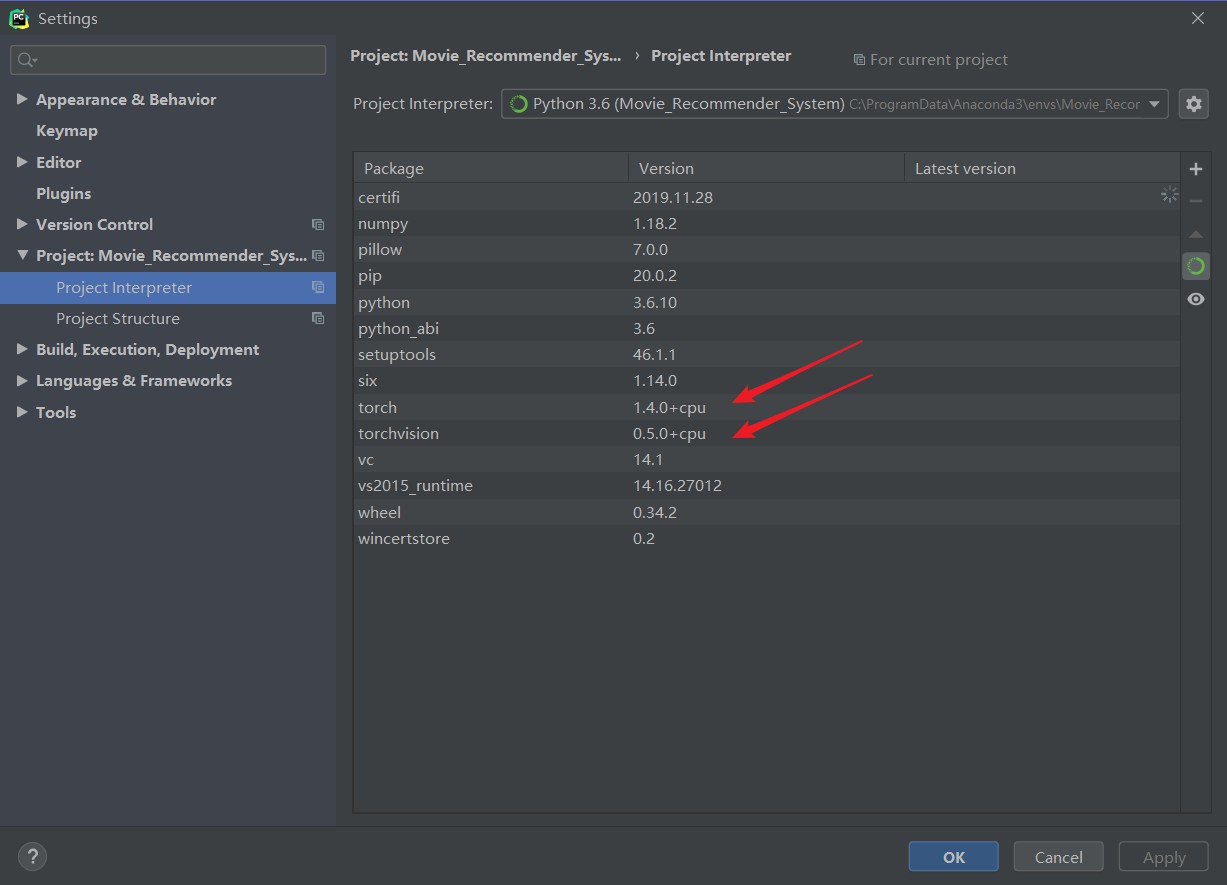Click the project-level icon beside Project Structure
The width and height of the screenshot is (1227, 885).
point(318,318)
